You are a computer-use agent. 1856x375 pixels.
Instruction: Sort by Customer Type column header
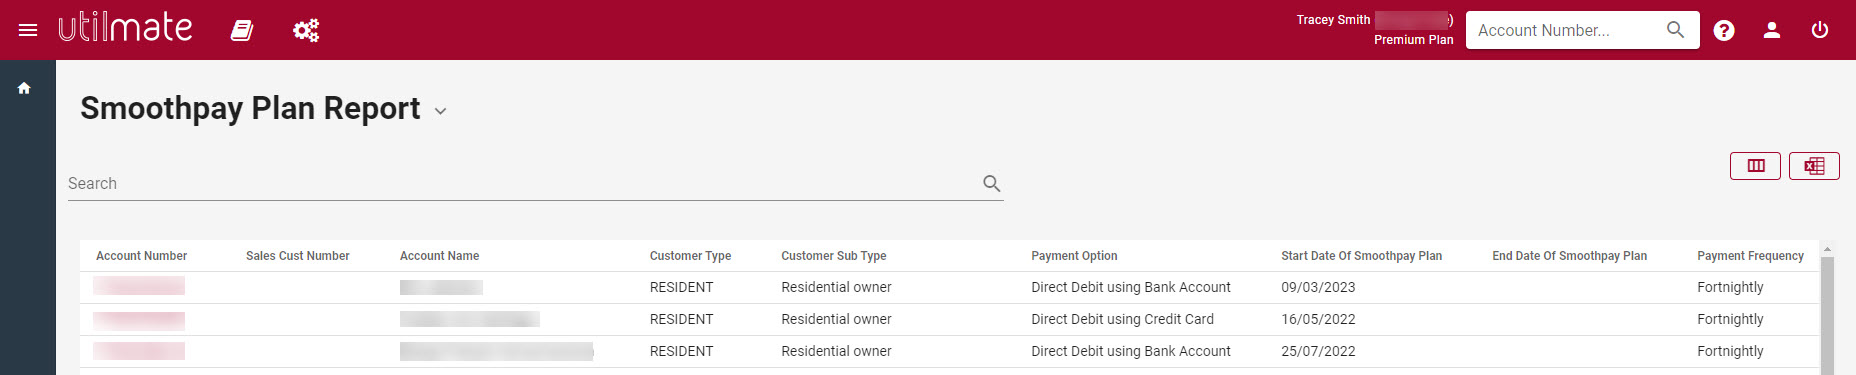(690, 256)
